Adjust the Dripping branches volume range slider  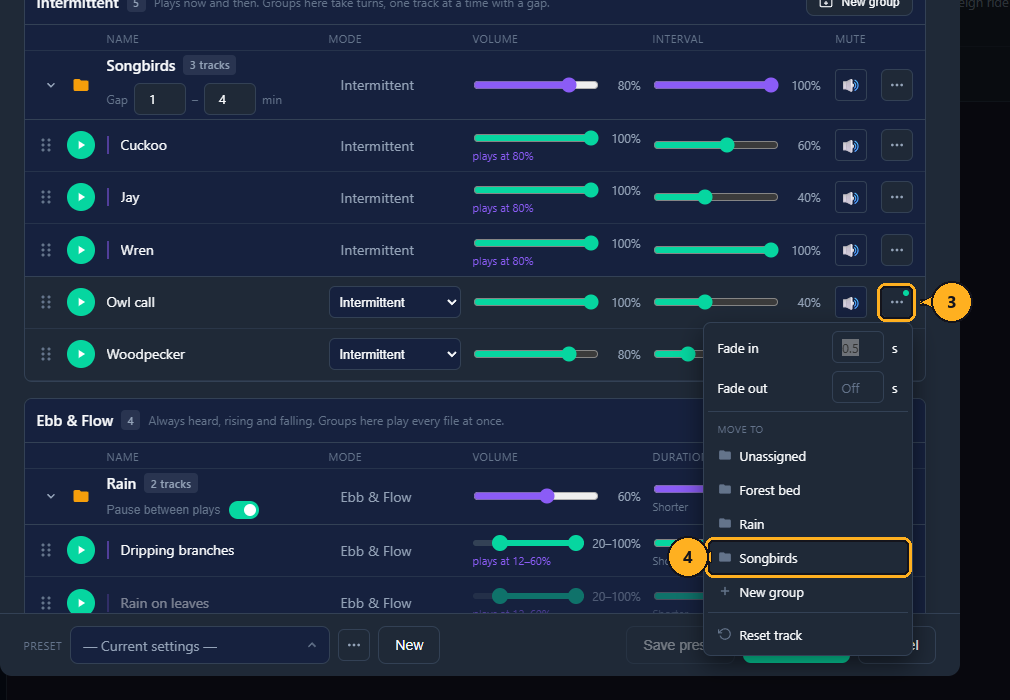(x=528, y=544)
